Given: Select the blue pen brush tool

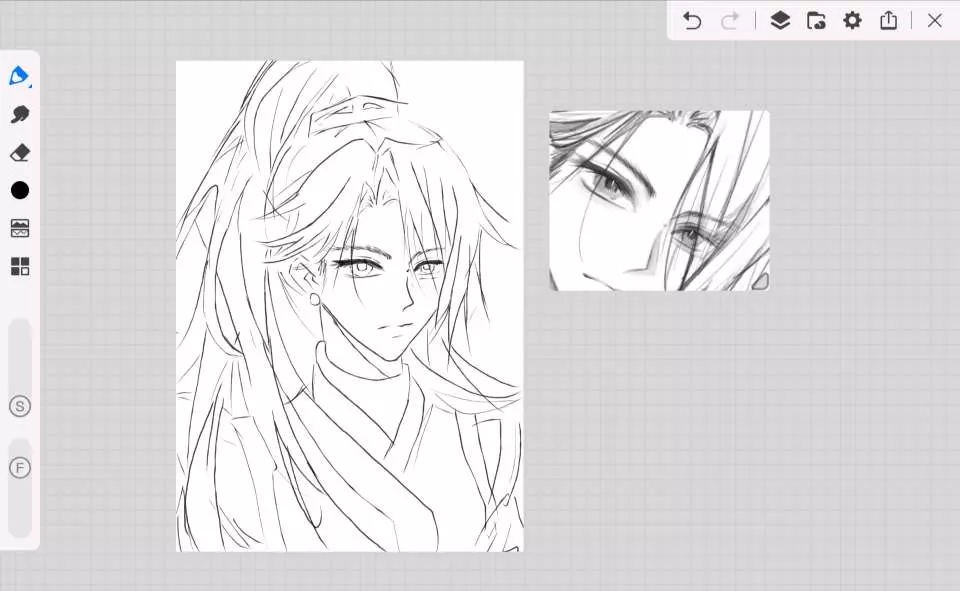Looking at the screenshot, I should 20,77.
